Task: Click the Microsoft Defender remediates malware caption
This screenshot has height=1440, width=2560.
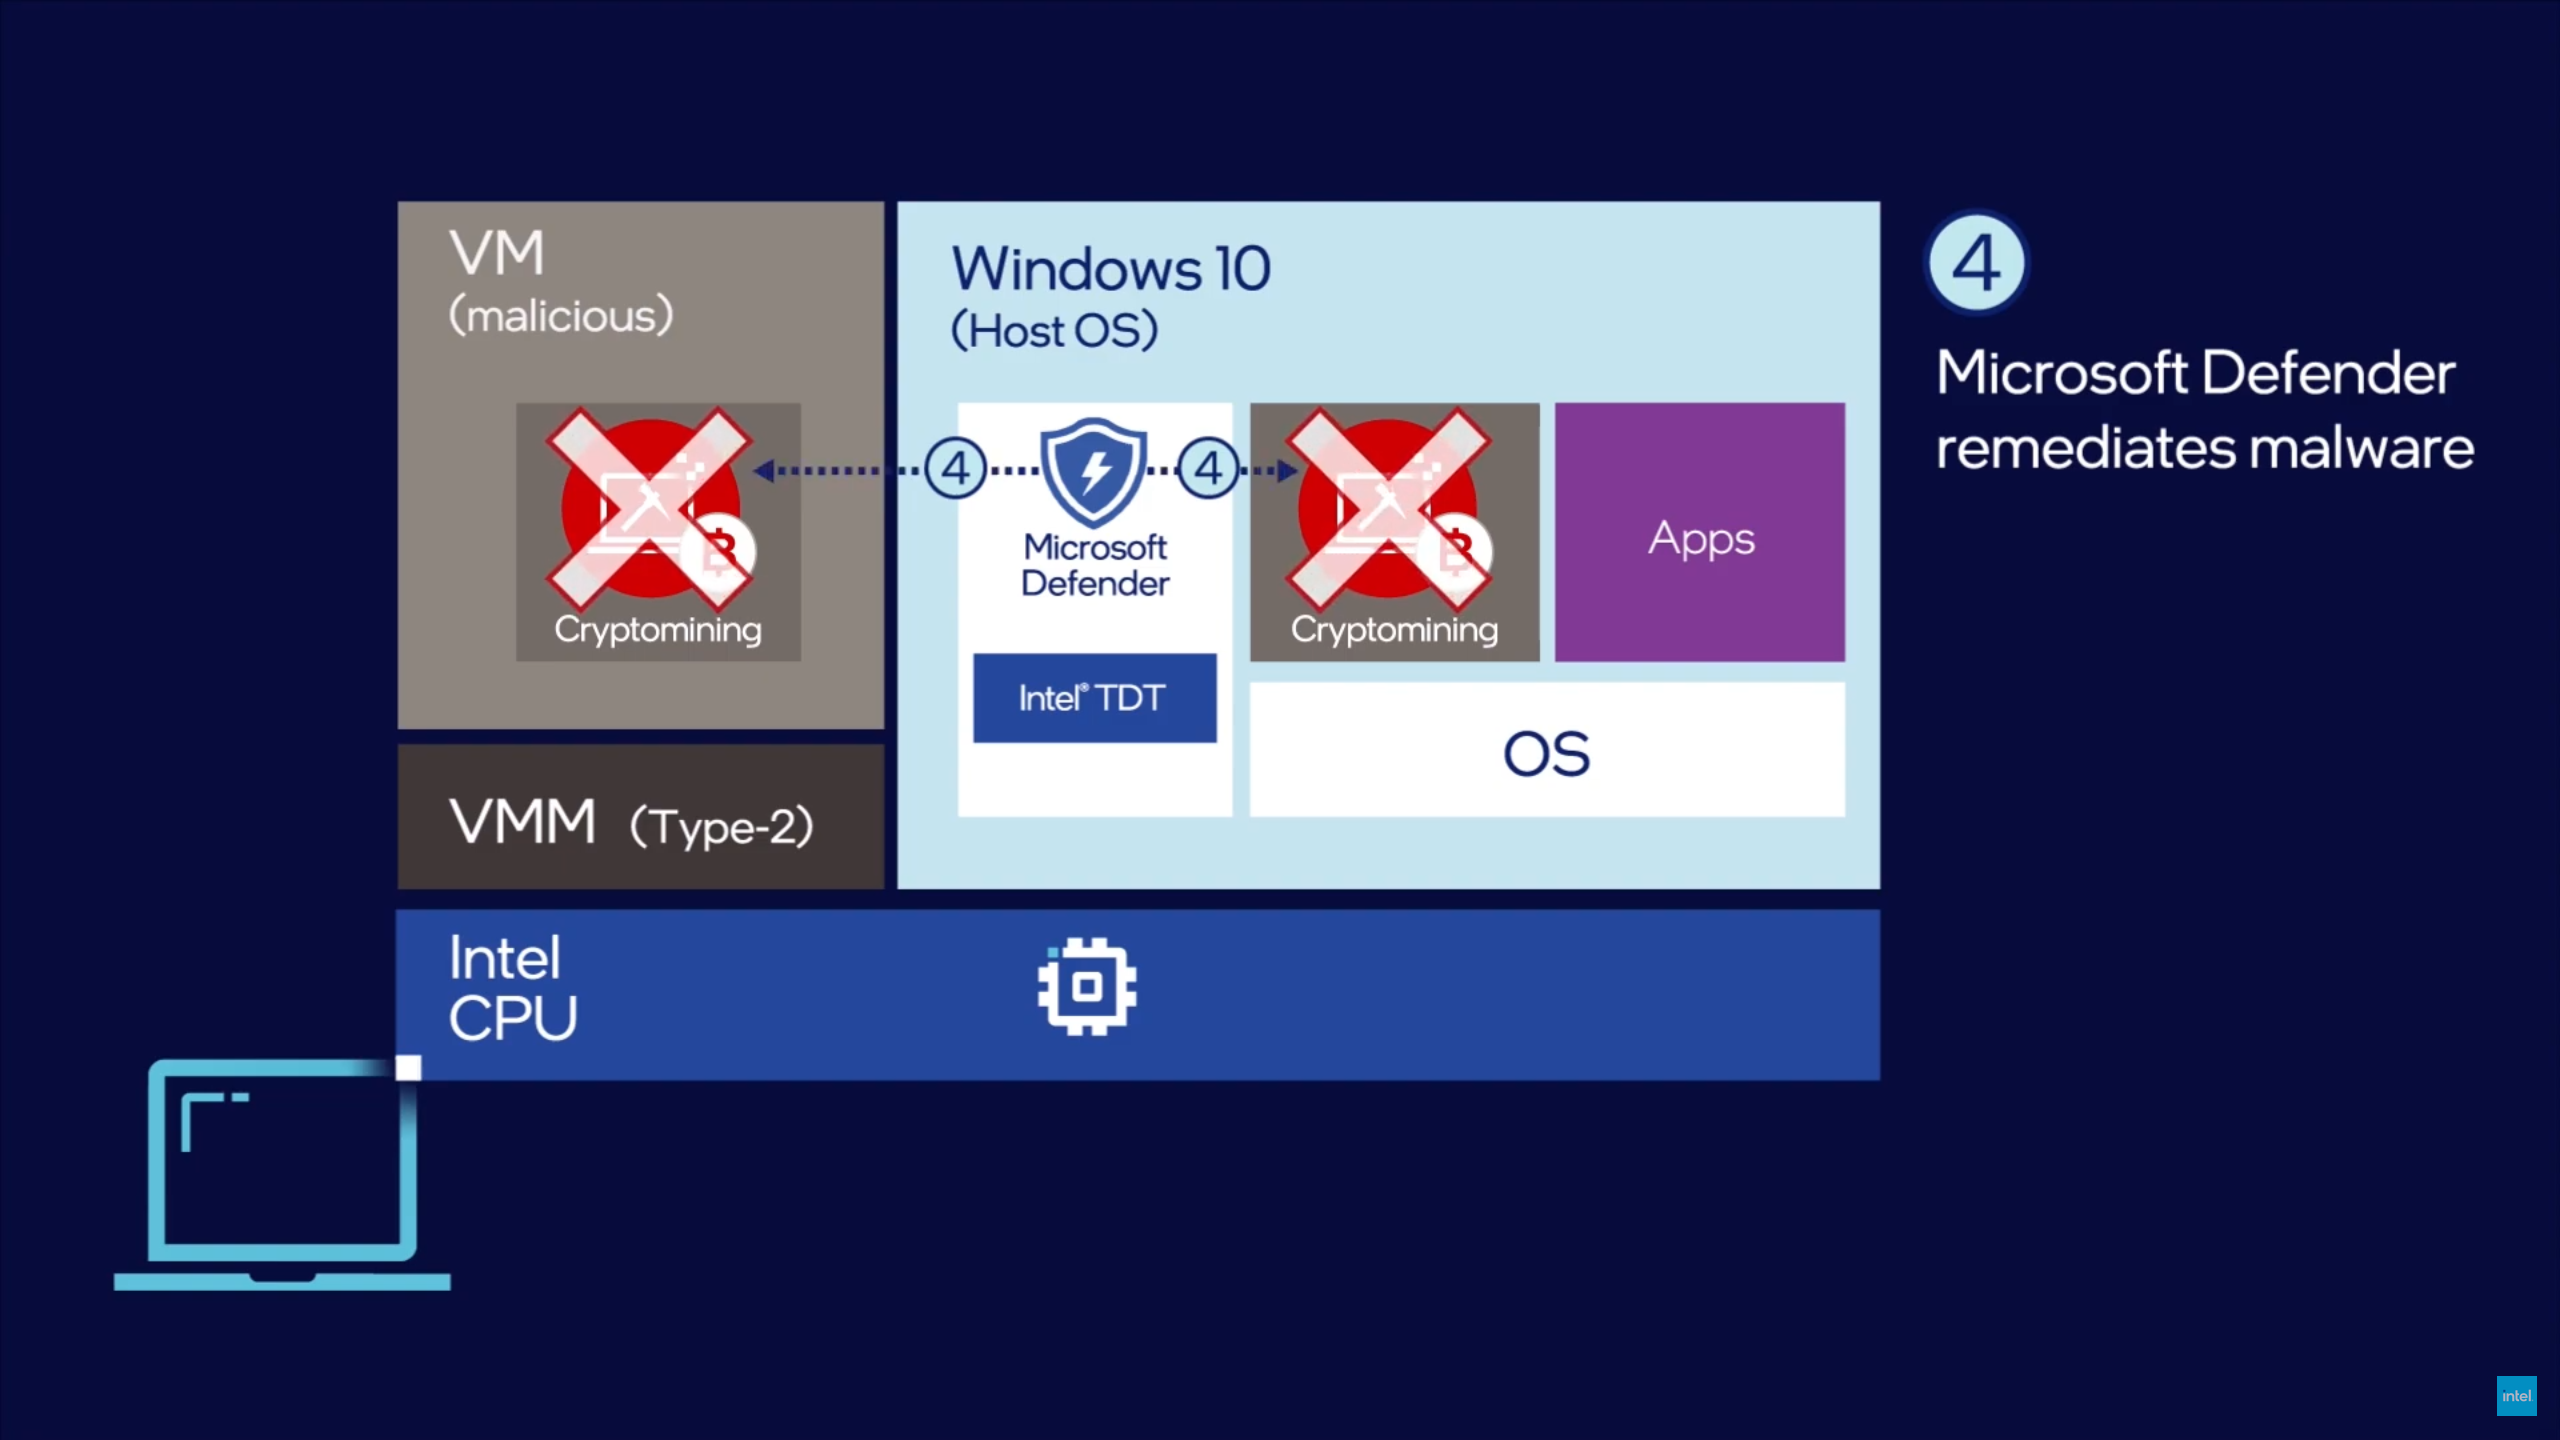Action: point(2204,410)
